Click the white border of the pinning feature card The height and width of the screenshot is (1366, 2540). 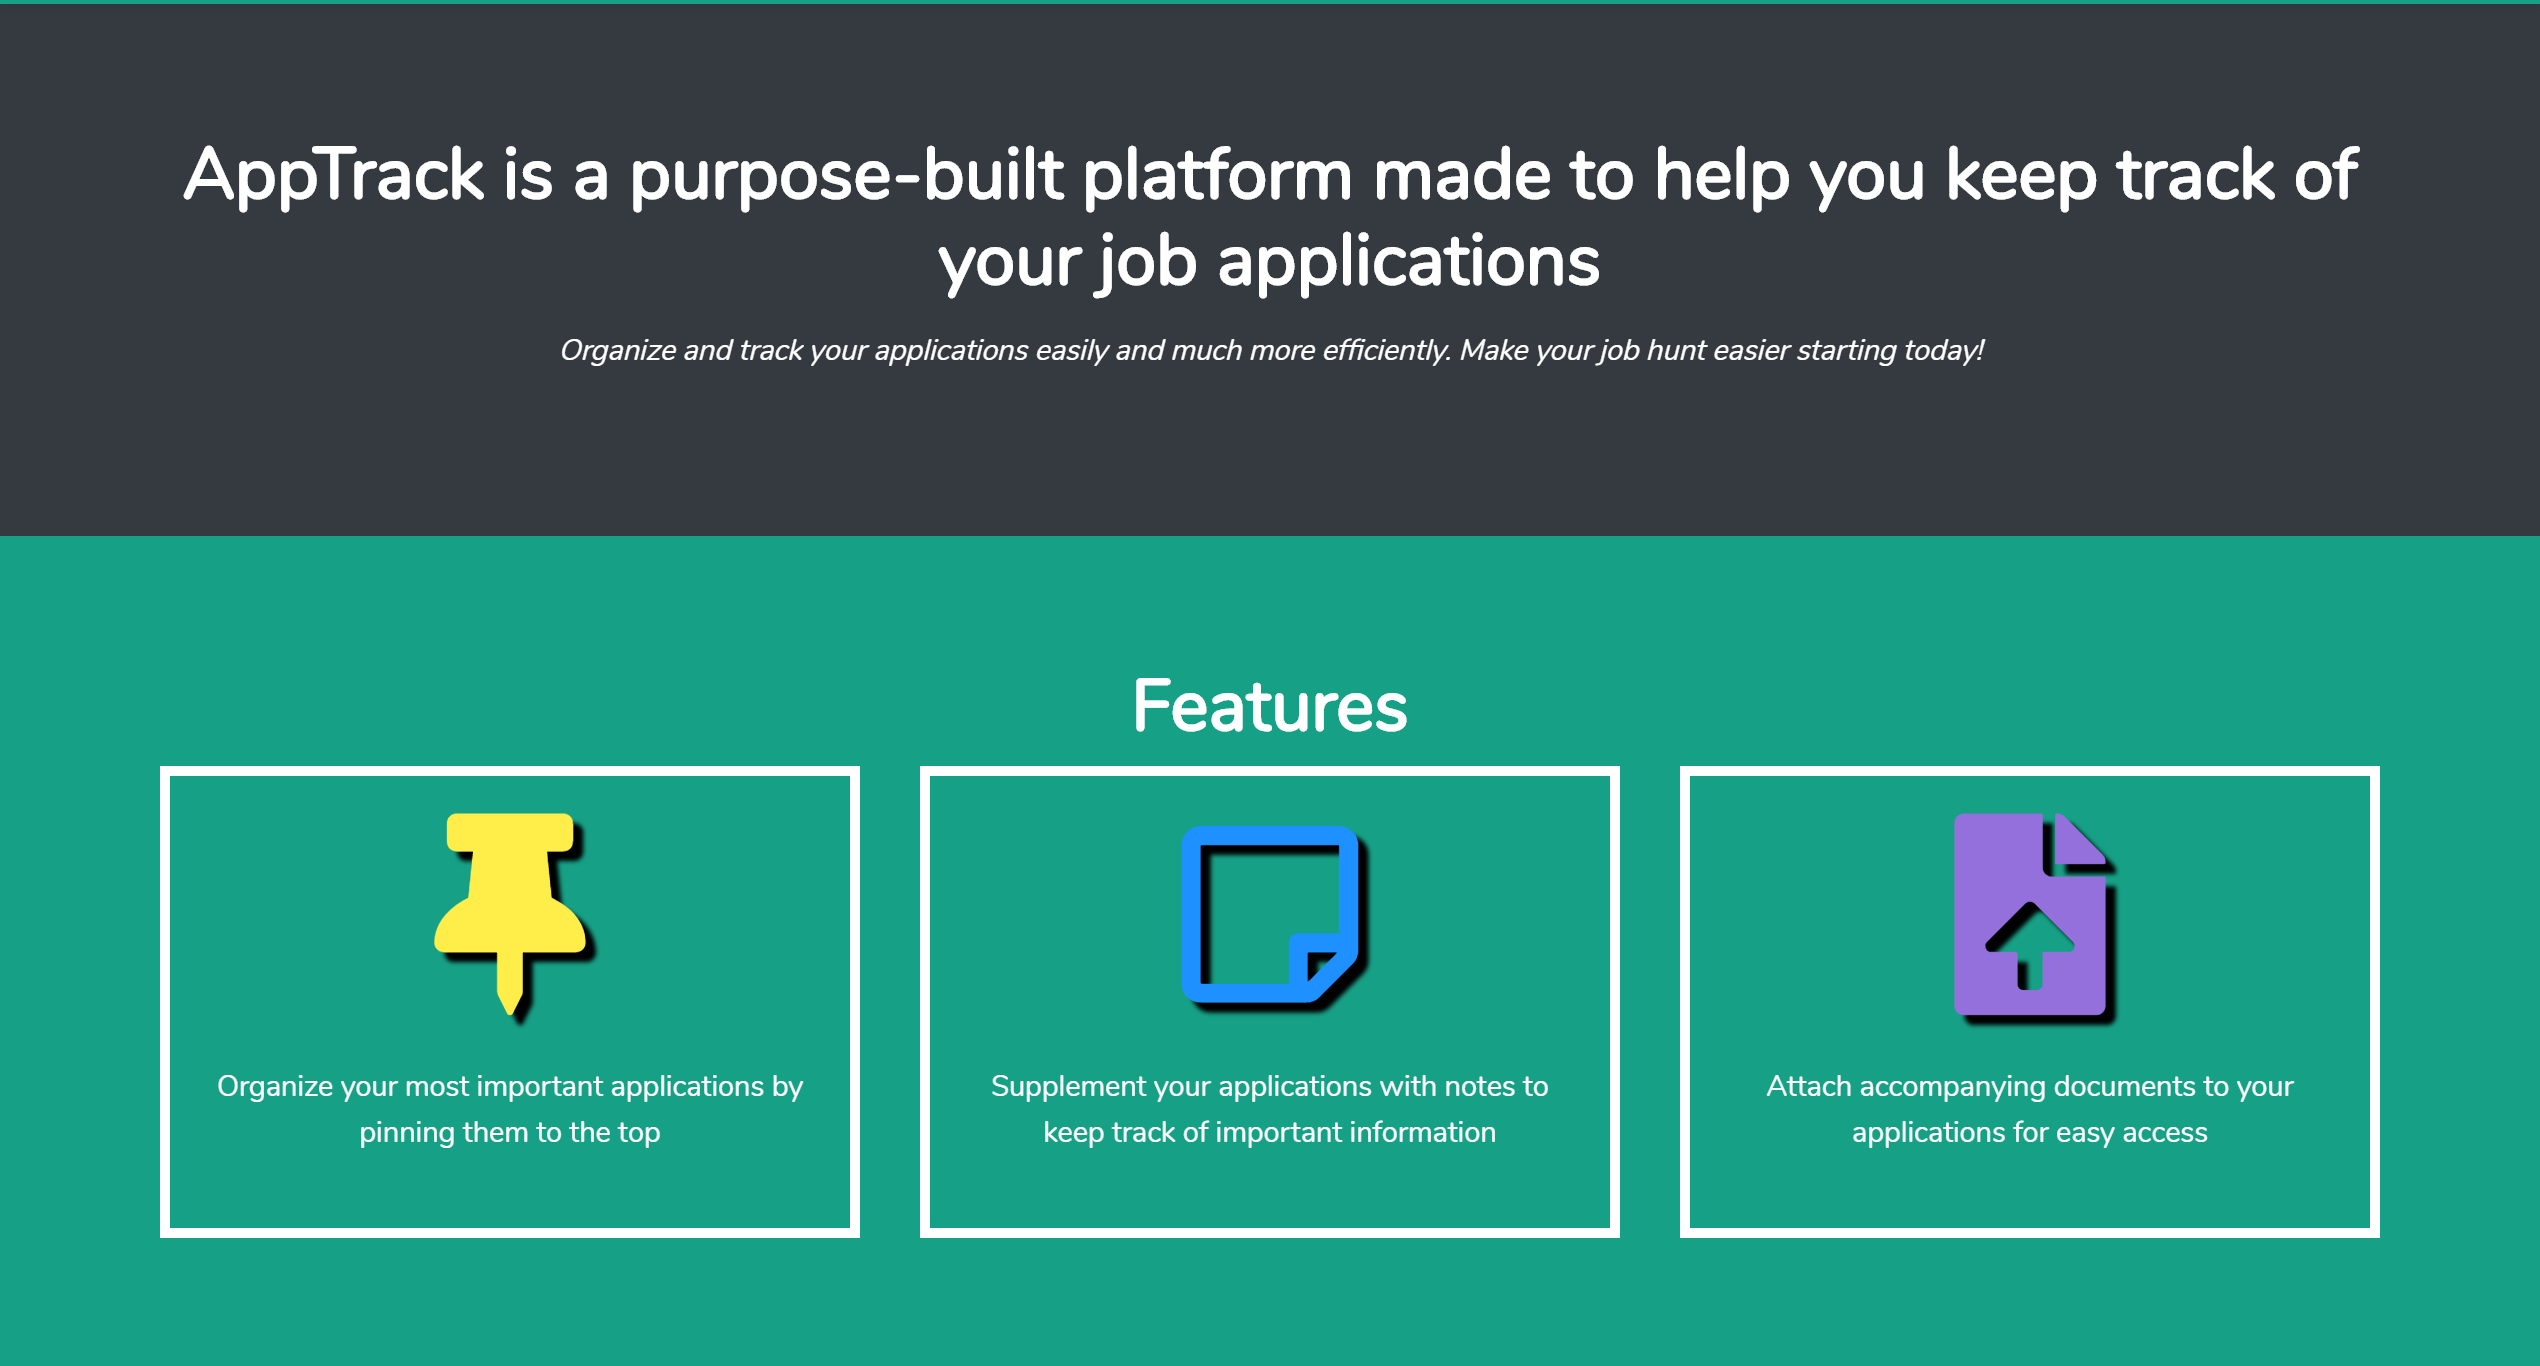pos(165,1000)
